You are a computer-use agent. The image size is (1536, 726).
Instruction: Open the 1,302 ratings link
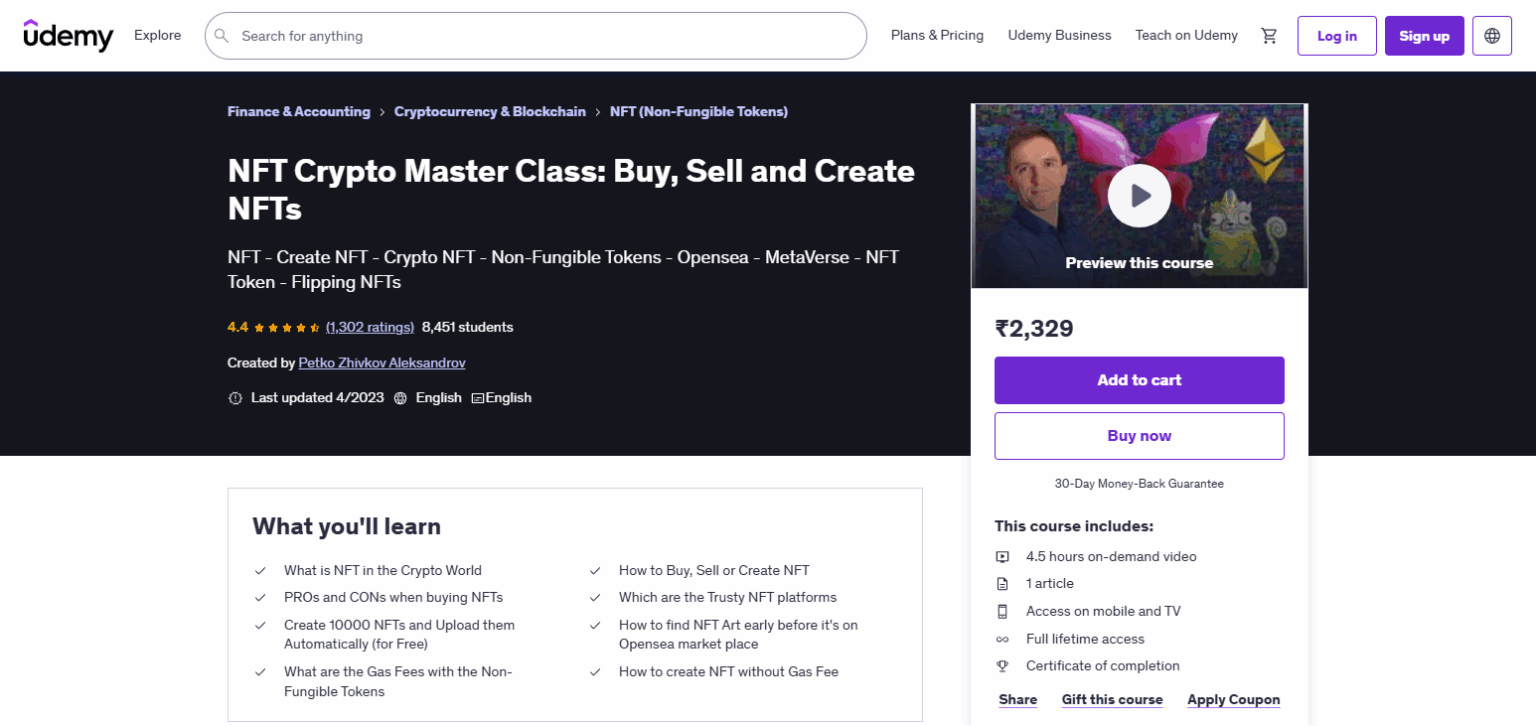[x=370, y=327]
